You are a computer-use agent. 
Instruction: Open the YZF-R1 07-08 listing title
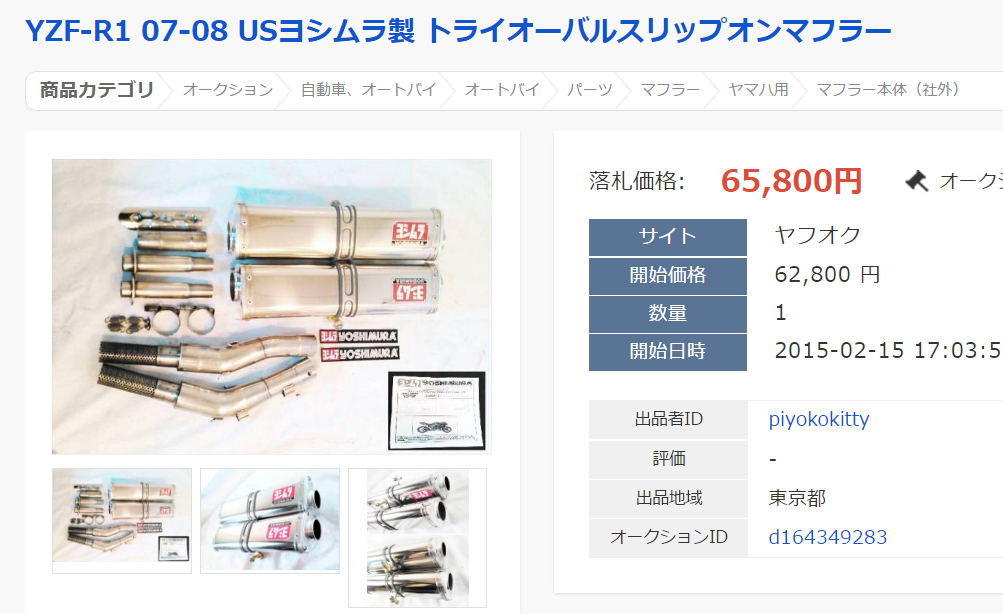[458, 31]
